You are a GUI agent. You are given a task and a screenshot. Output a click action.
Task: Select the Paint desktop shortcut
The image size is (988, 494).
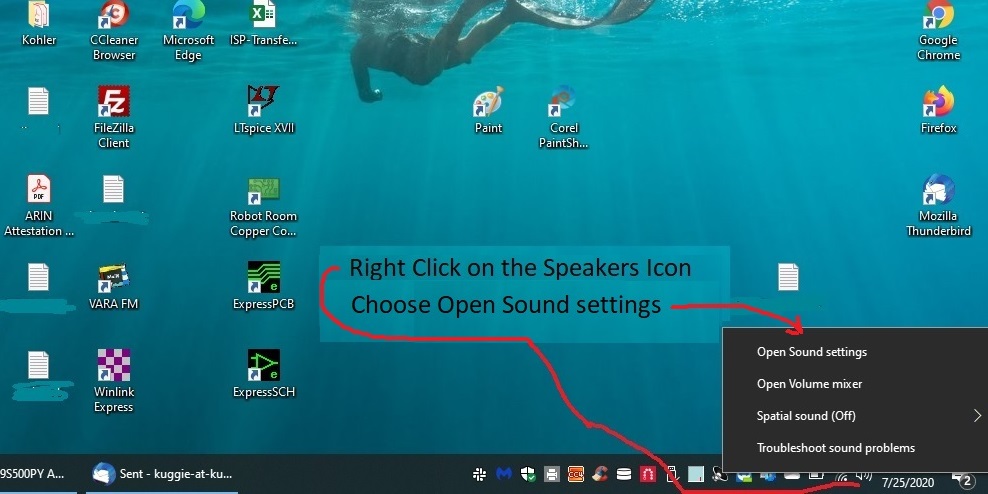488,111
